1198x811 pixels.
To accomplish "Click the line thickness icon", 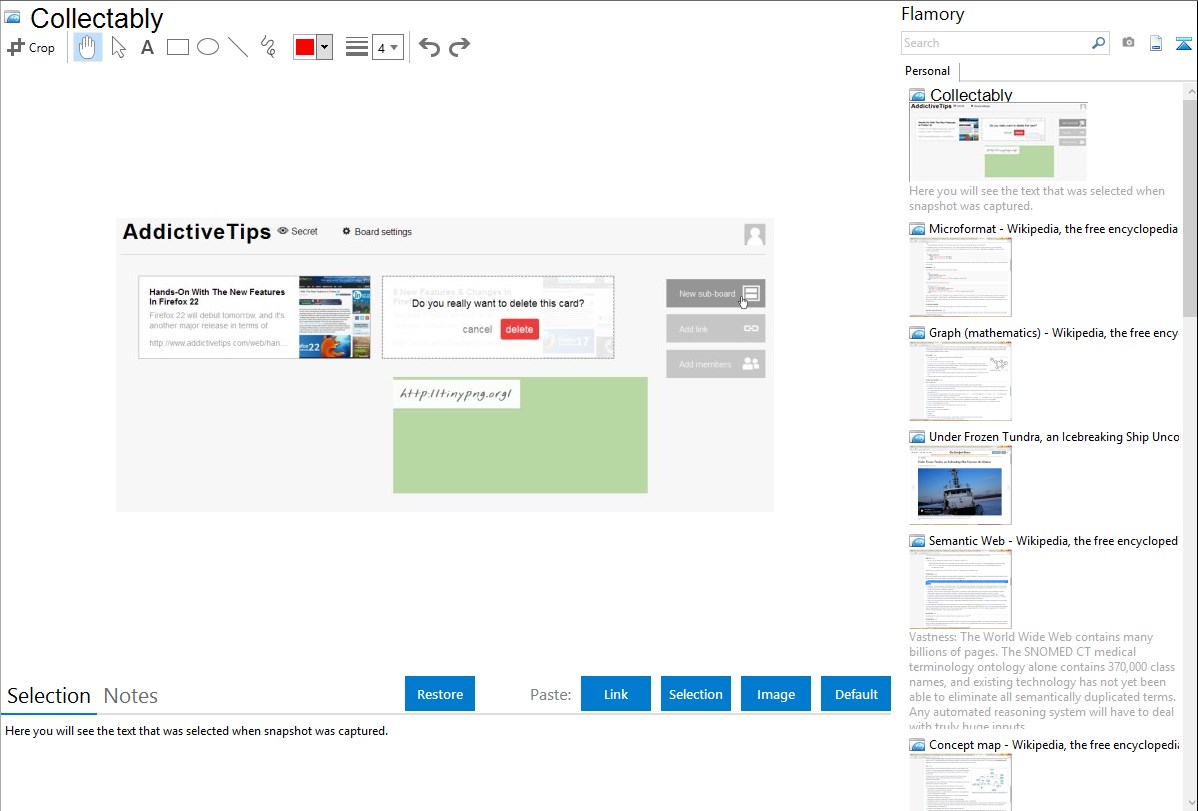I will click(x=357, y=47).
